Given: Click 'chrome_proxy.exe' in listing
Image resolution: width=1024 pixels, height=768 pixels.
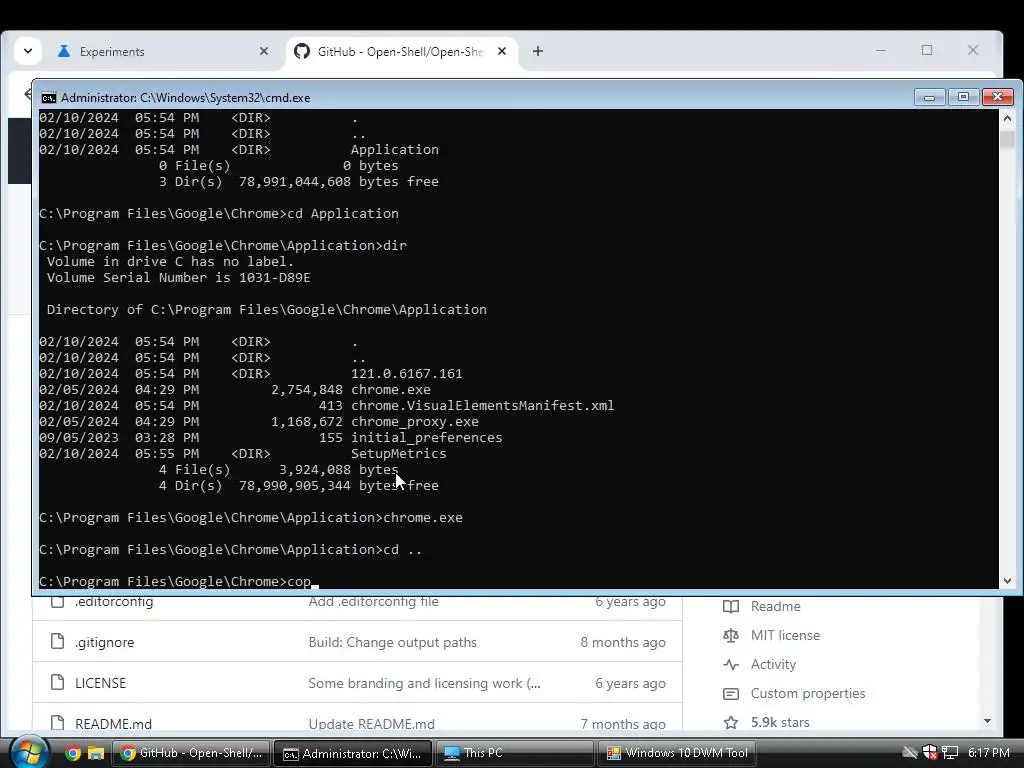Looking at the screenshot, I should point(415,422).
